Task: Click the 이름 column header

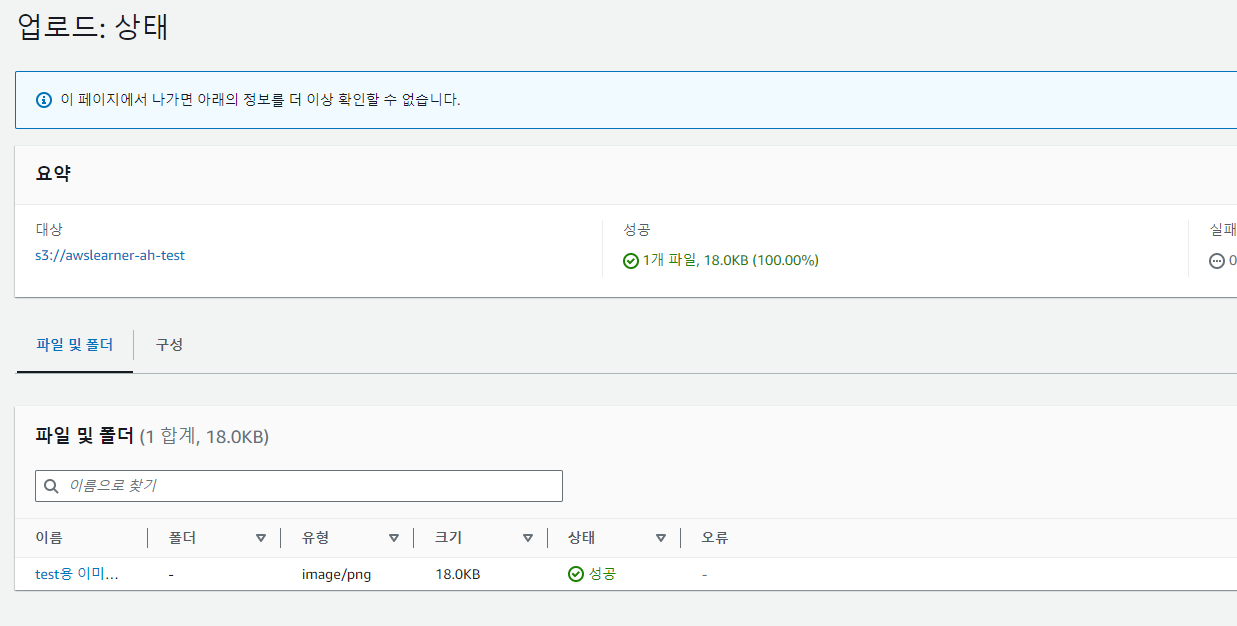Action: click(x=49, y=538)
